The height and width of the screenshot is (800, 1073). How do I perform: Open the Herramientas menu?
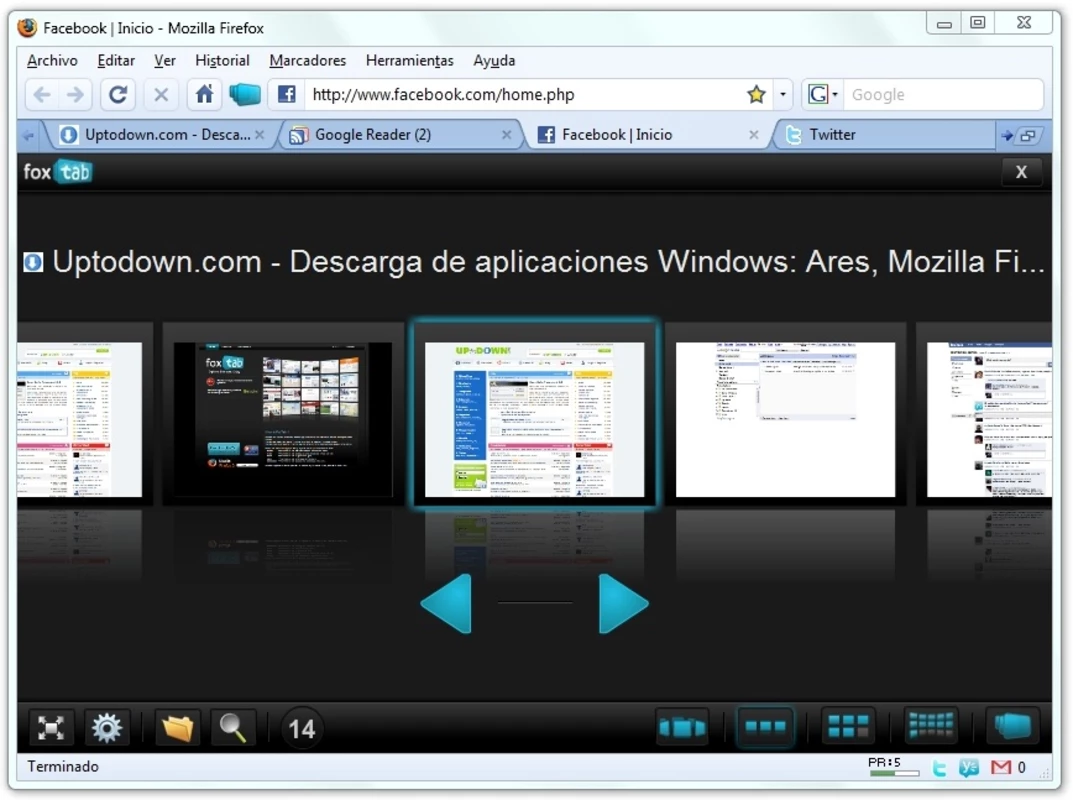pos(410,60)
